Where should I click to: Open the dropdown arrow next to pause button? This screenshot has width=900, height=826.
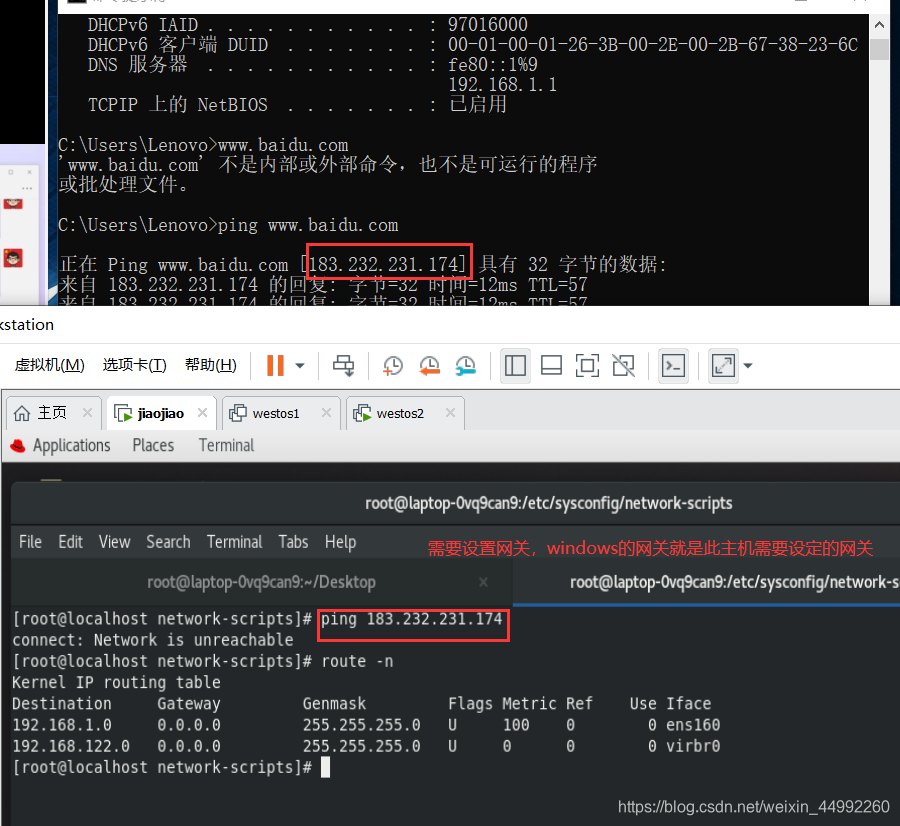click(x=300, y=366)
